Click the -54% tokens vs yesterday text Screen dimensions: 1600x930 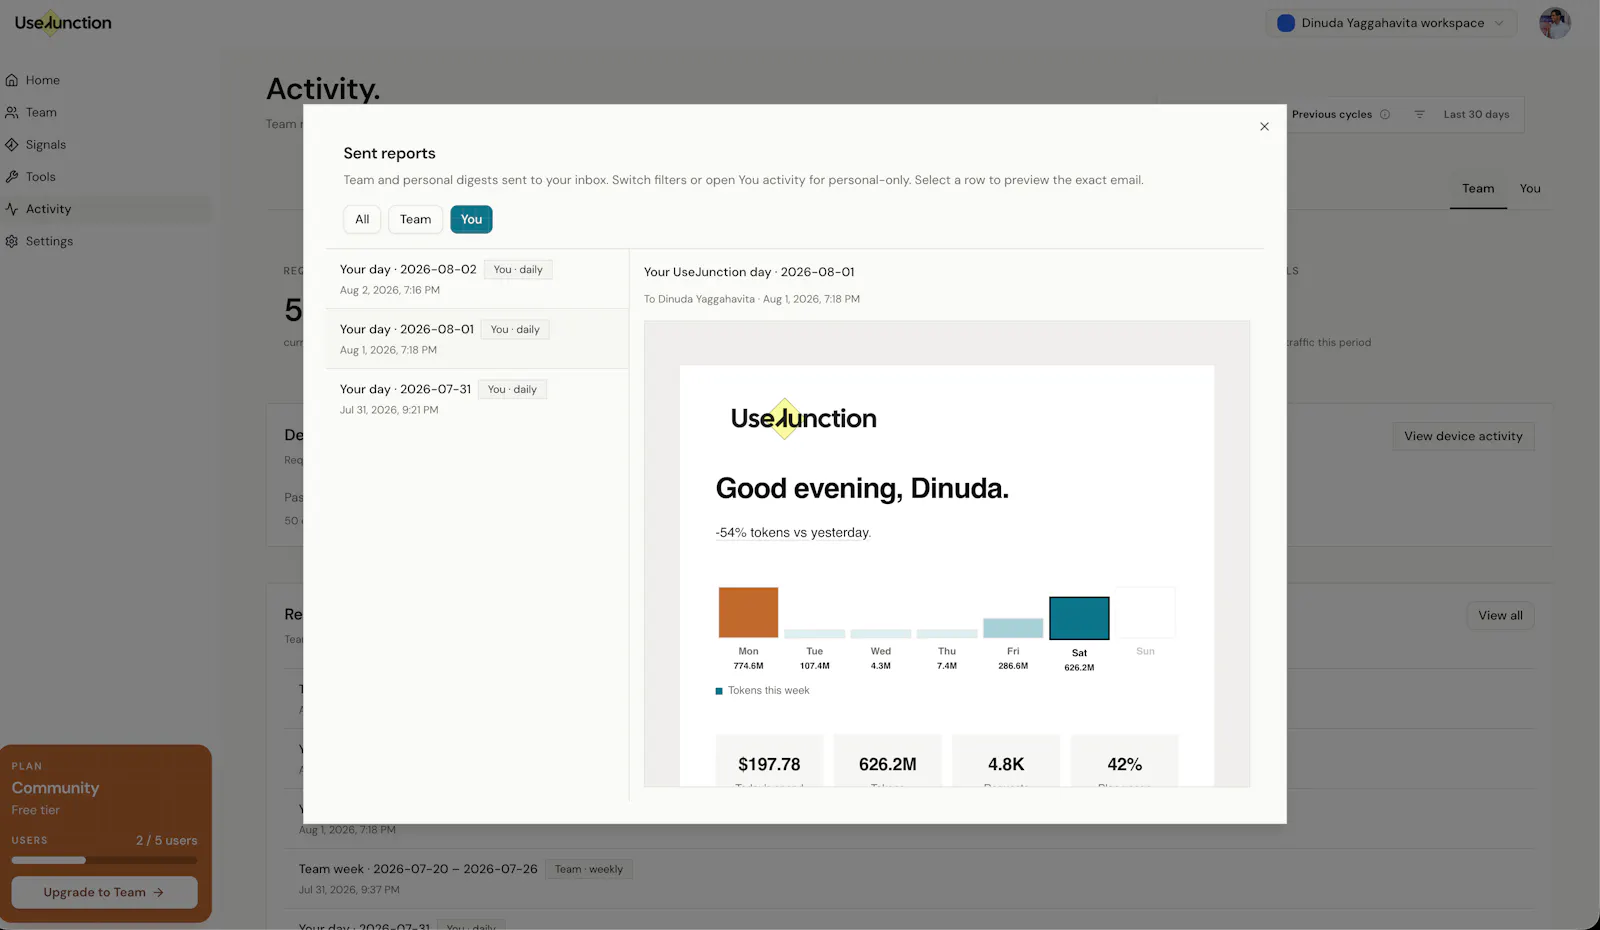[x=793, y=533]
